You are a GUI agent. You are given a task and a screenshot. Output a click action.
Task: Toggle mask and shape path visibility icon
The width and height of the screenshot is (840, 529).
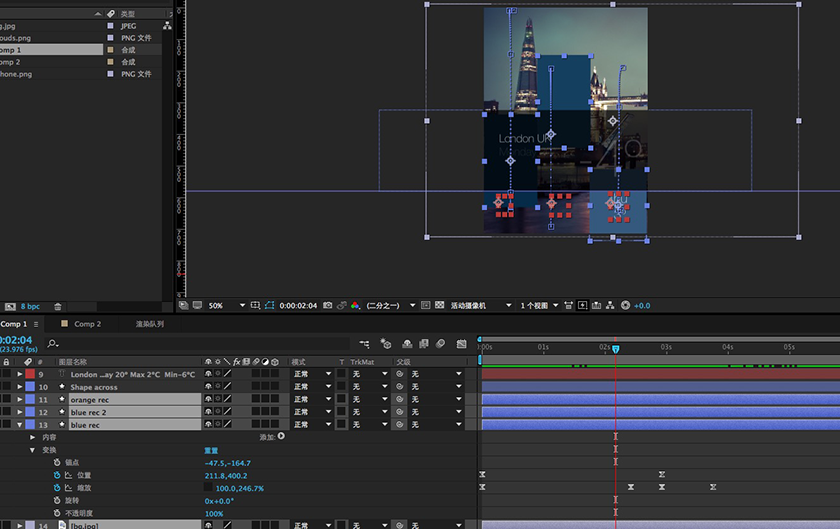(x=269, y=306)
